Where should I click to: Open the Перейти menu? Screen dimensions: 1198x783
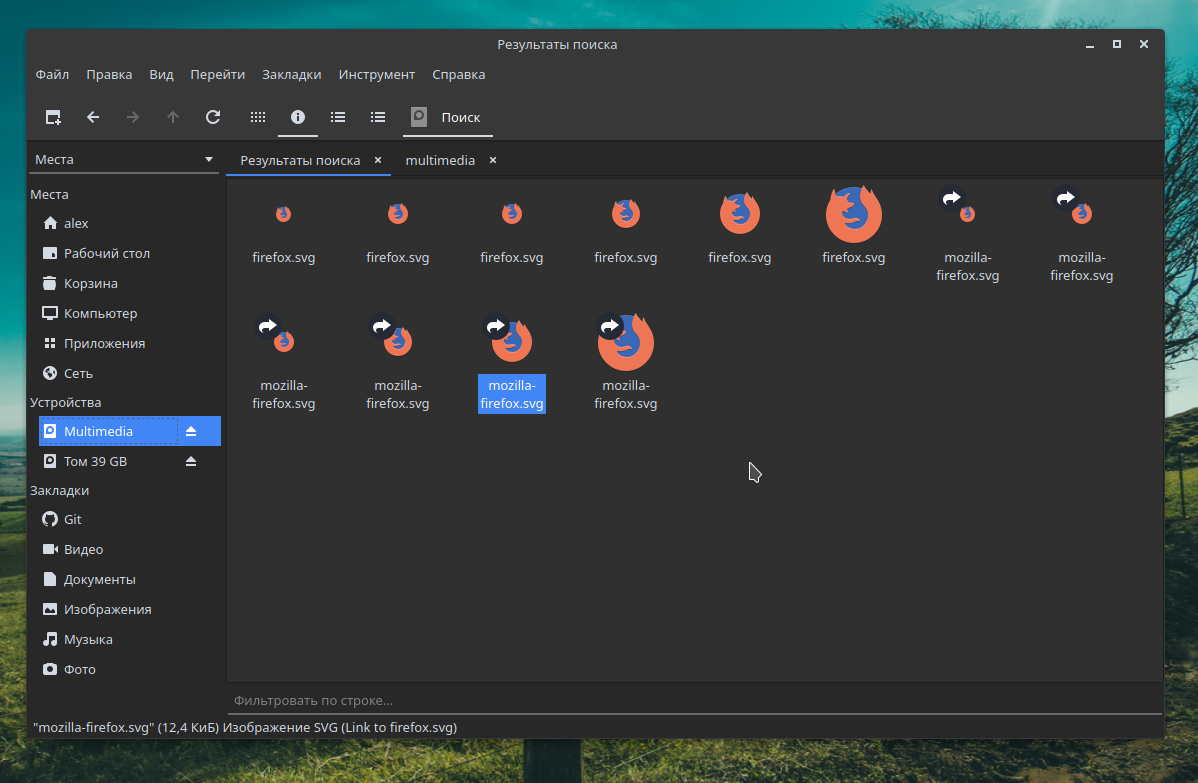click(x=218, y=74)
